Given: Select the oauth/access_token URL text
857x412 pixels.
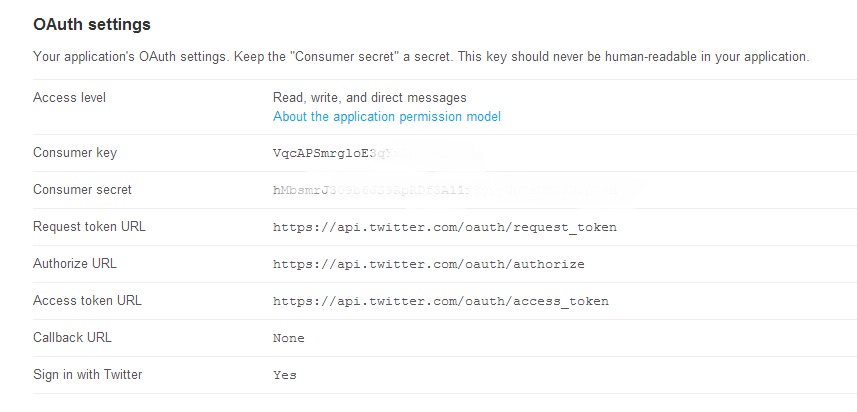Looking at the screenshot, I should click(440, 302).
